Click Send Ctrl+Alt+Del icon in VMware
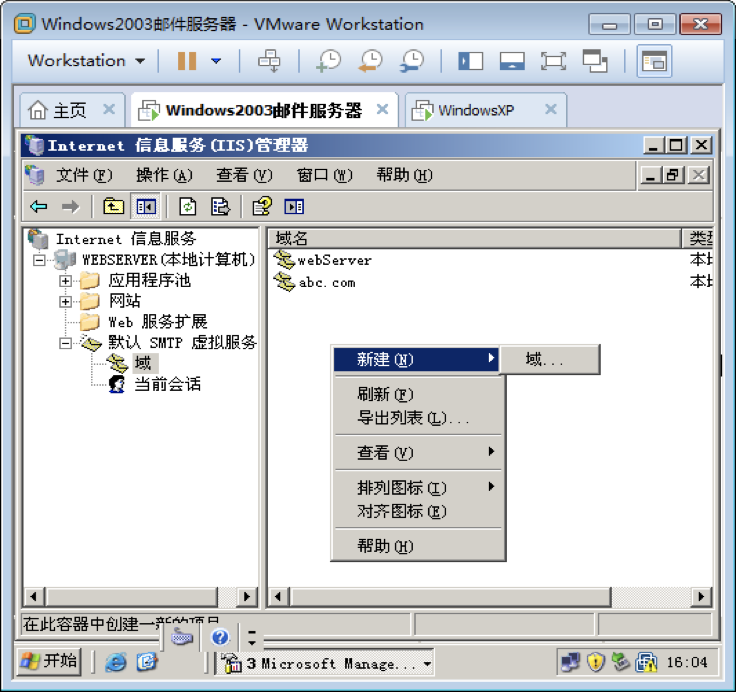 [269, 61]
